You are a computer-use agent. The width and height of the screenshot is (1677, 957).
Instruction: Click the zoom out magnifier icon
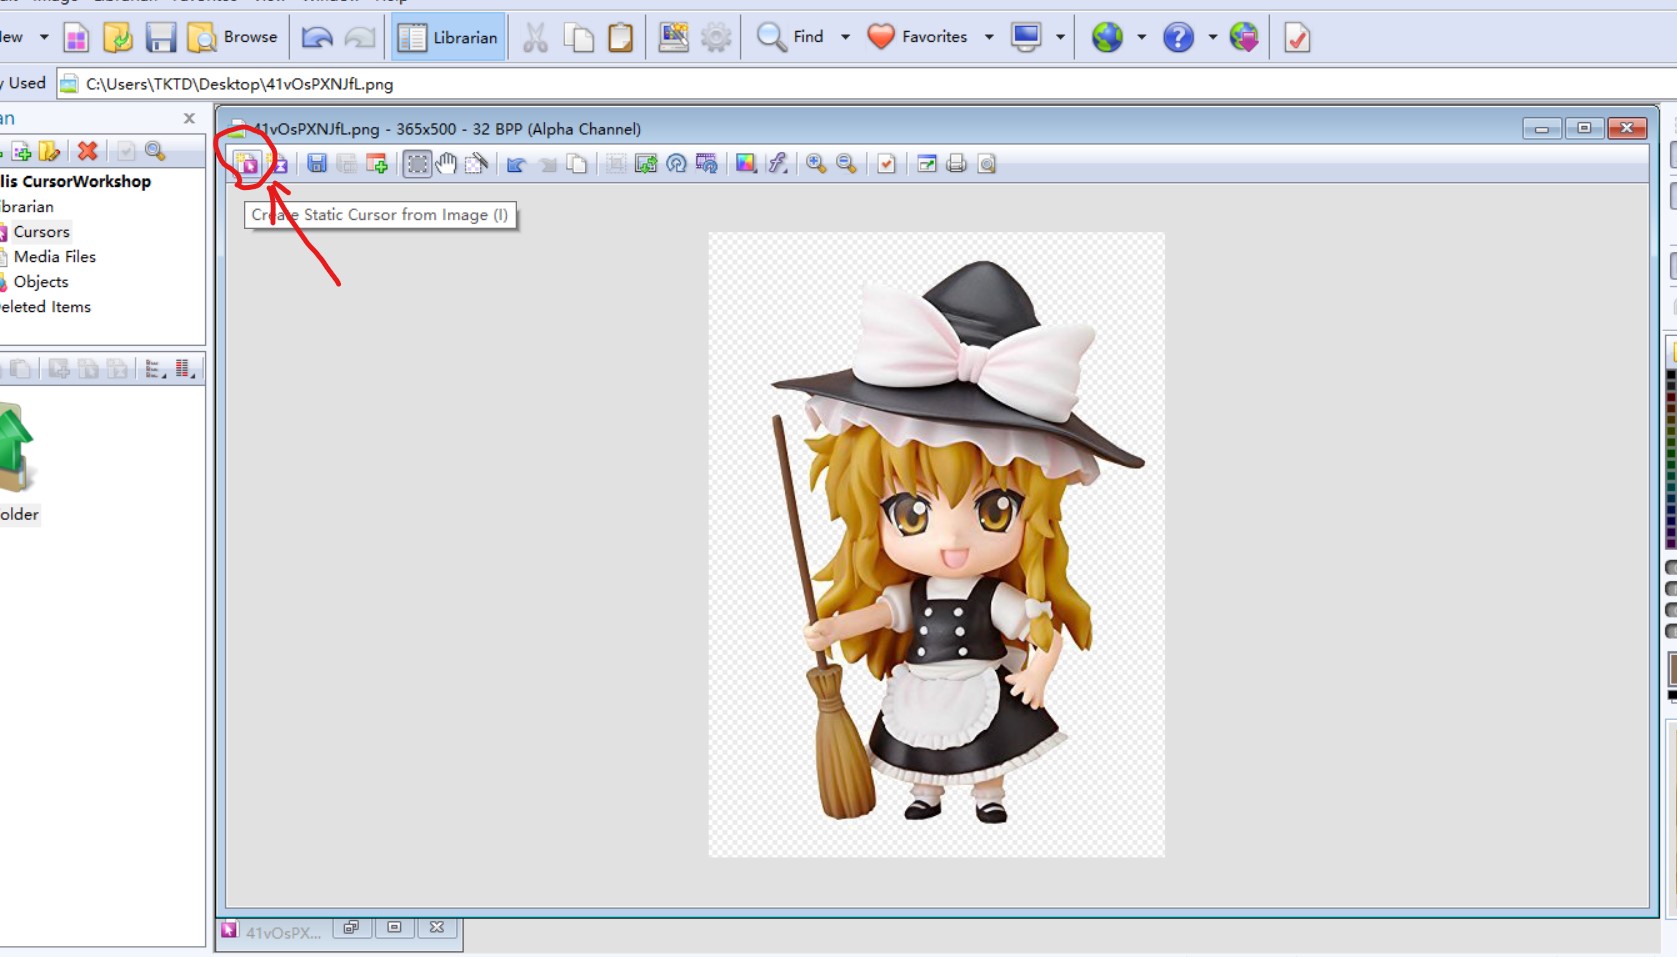(x=846, y=164)
